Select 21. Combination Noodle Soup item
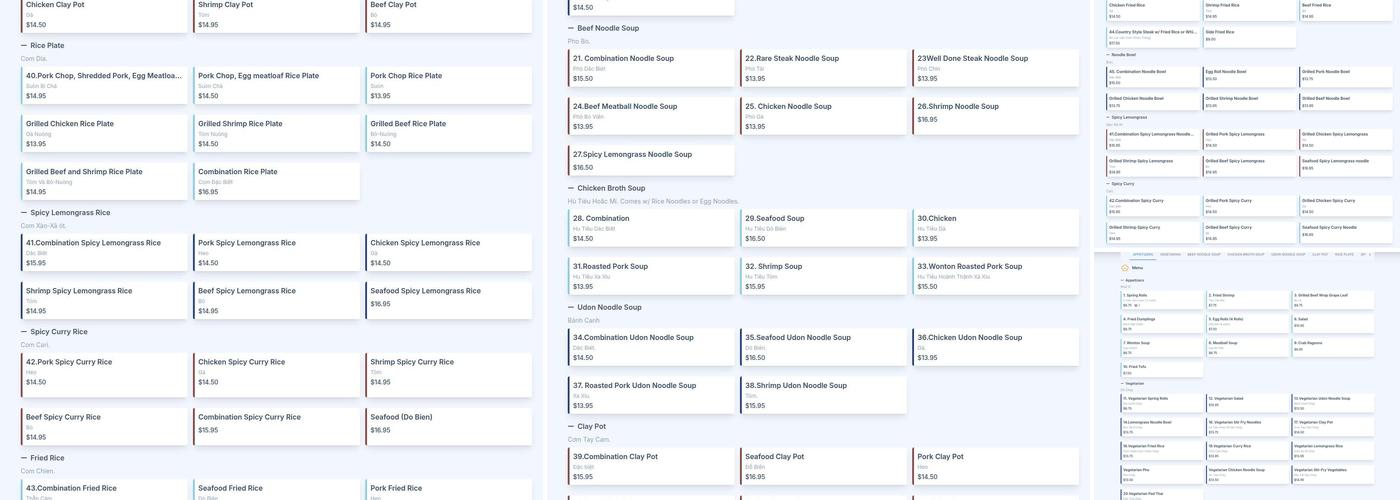 click(x=652, y=68)
